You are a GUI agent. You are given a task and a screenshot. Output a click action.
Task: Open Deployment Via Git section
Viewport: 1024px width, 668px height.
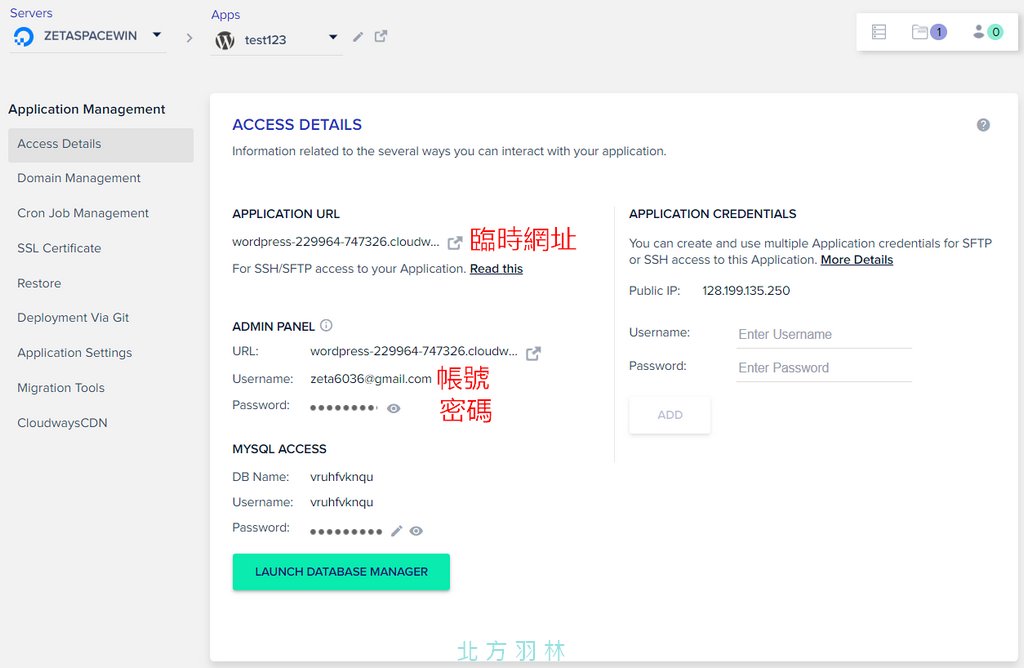click(x=73, y=318)
